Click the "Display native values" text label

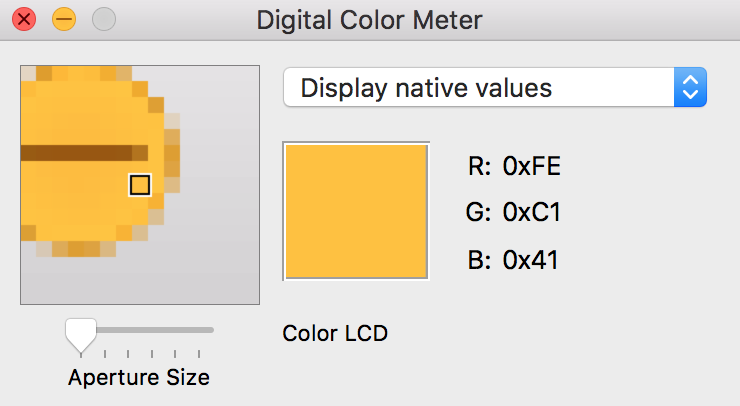[x=426, y=87]
